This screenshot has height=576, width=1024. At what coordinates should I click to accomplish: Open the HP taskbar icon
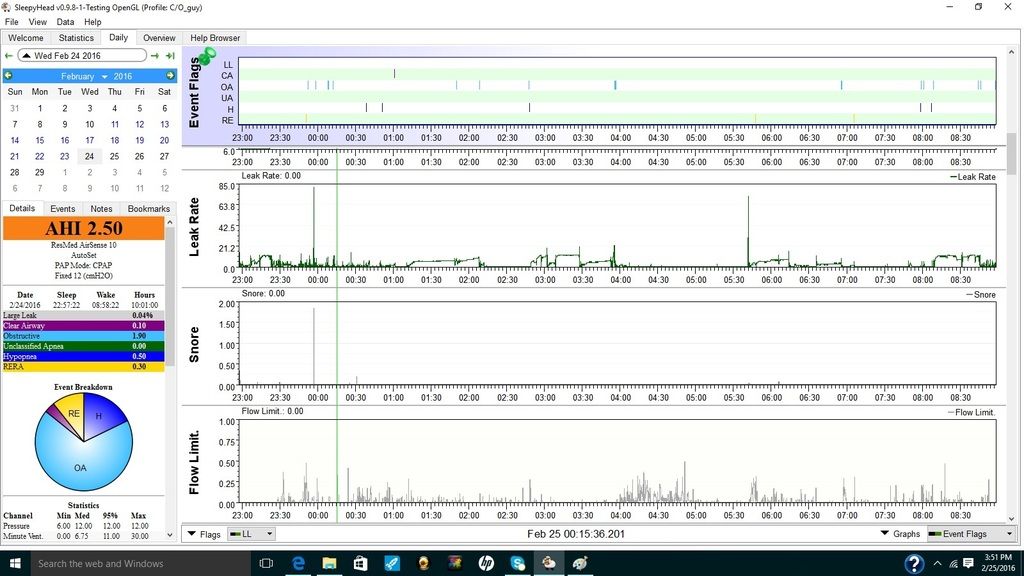486,563
